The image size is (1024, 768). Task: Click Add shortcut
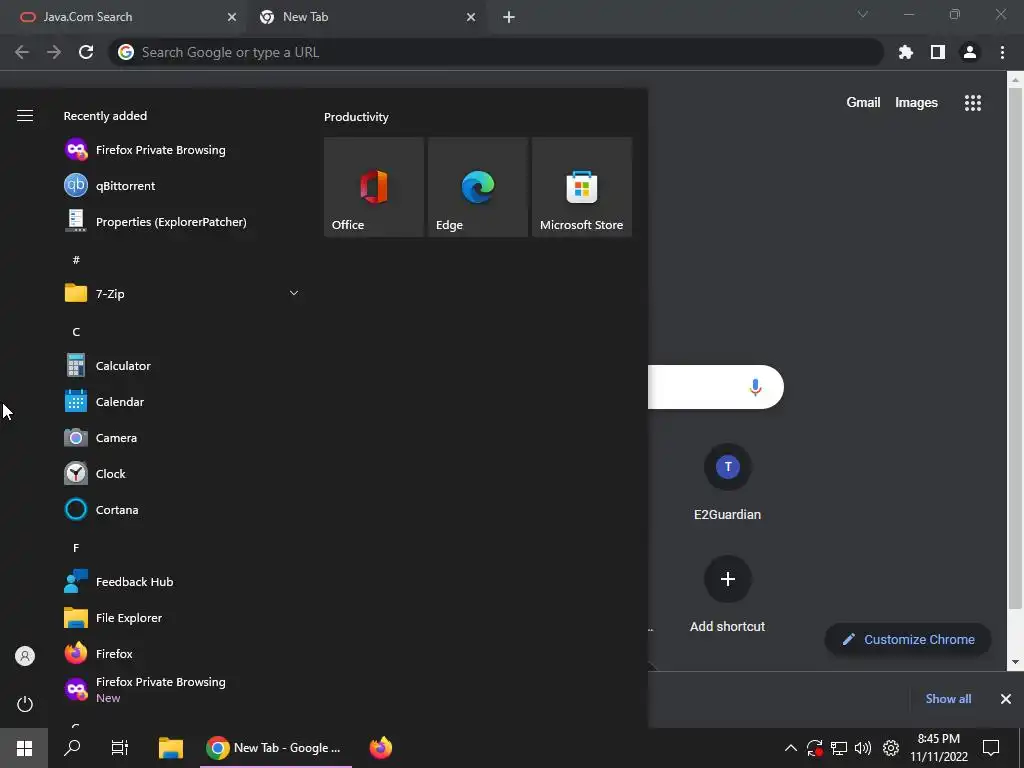click(x=728, y=594)
